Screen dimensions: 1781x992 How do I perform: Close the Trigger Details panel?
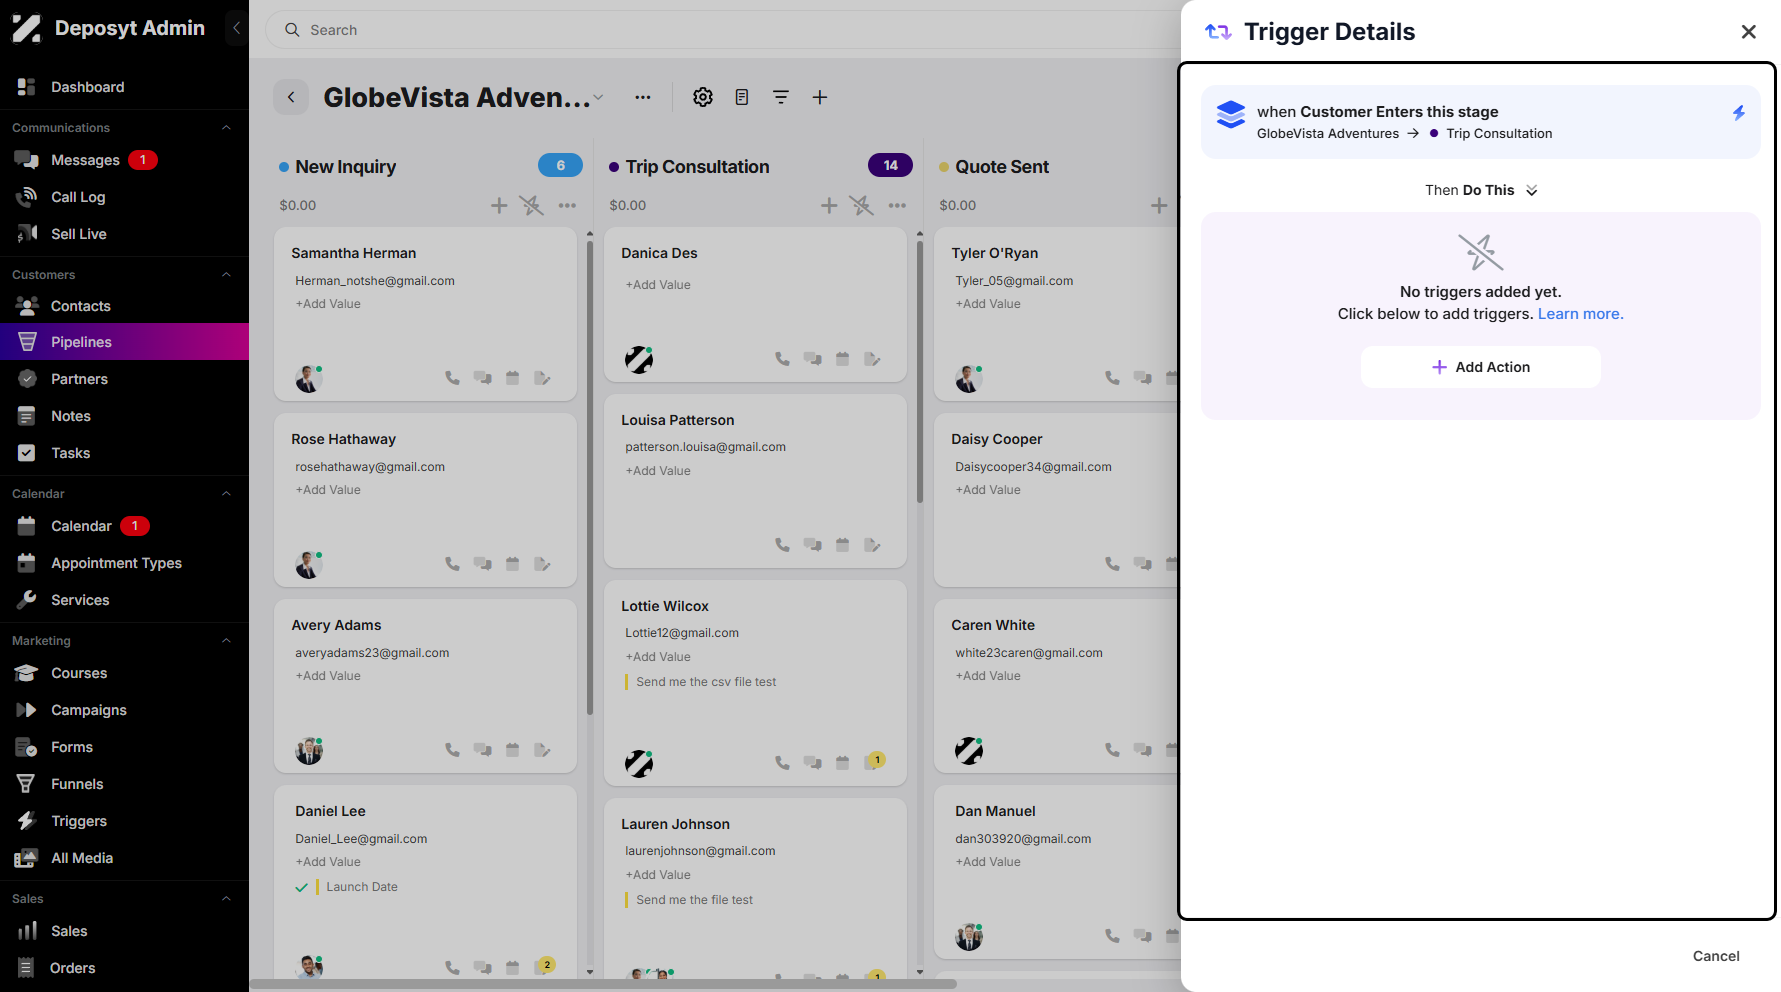[1748, 32]
